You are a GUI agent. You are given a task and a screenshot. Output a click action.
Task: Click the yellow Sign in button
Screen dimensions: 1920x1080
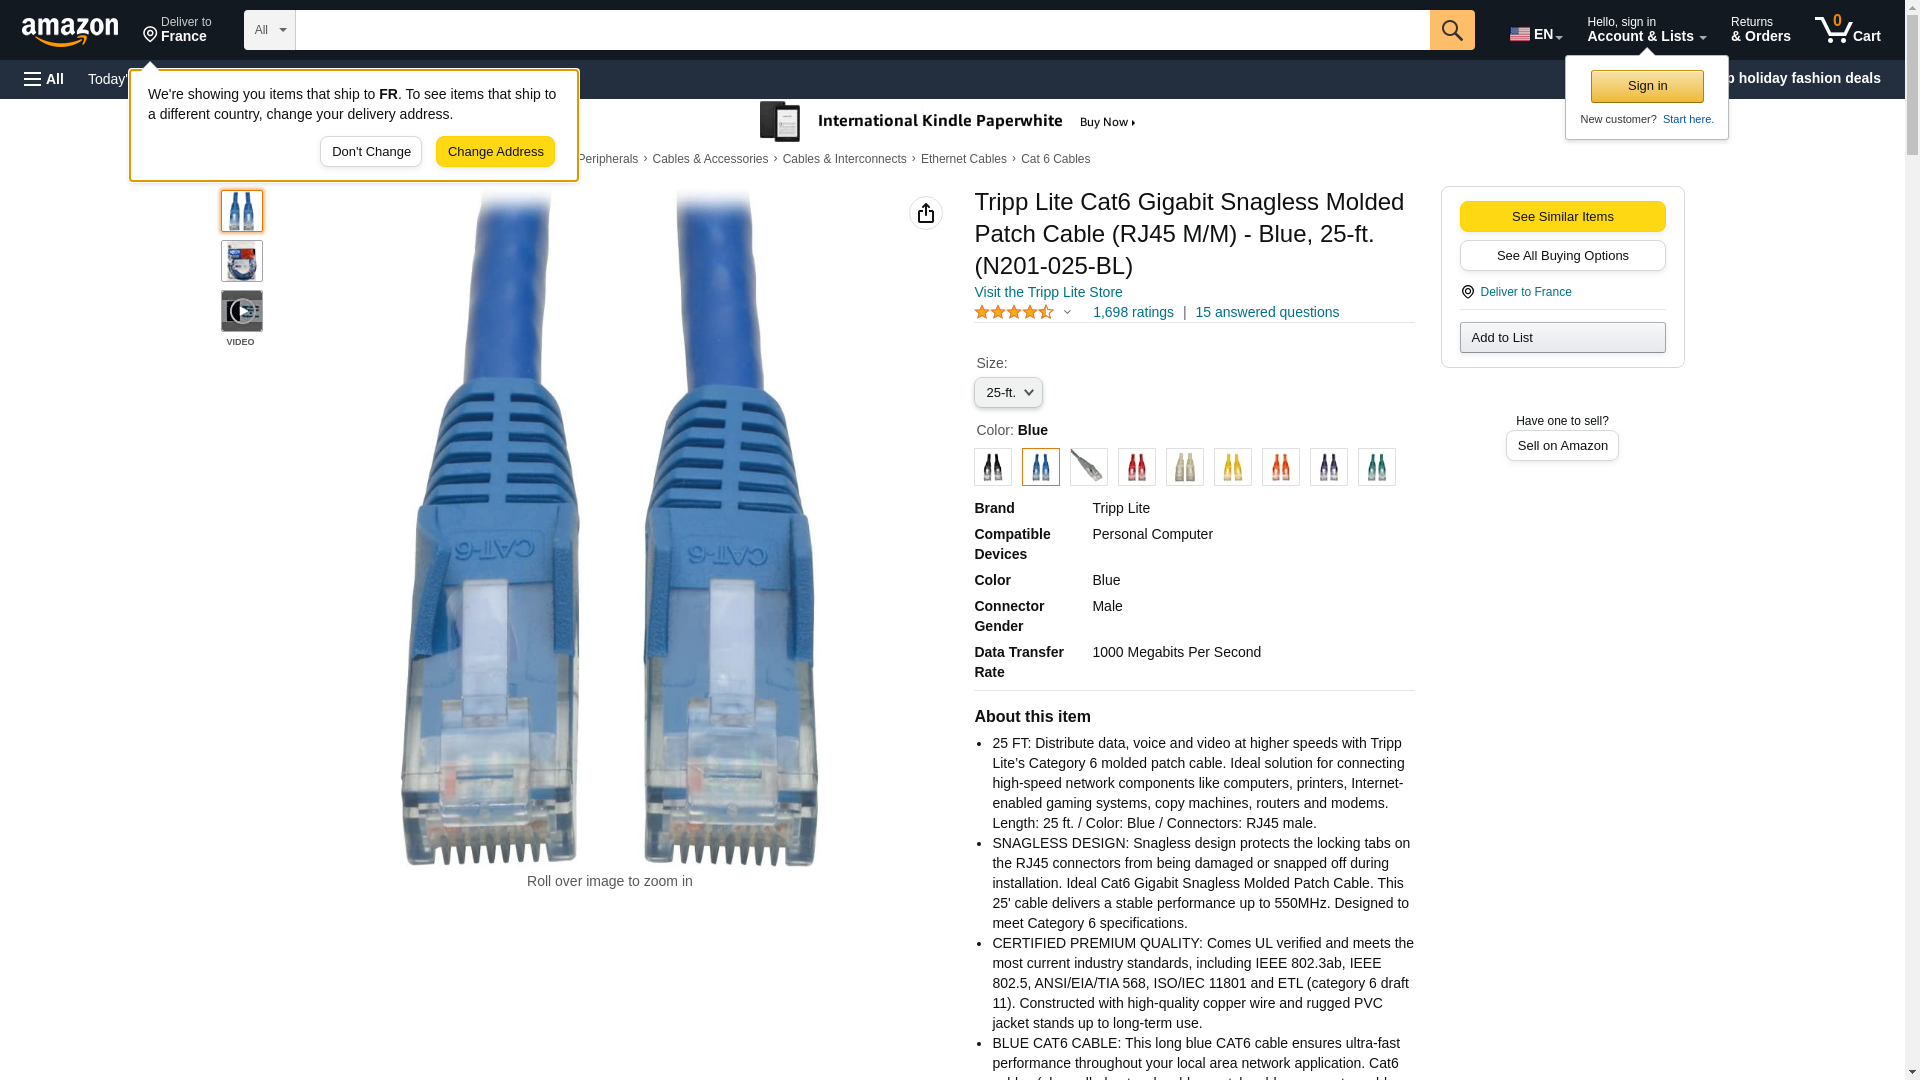[x=1647, y=86]
